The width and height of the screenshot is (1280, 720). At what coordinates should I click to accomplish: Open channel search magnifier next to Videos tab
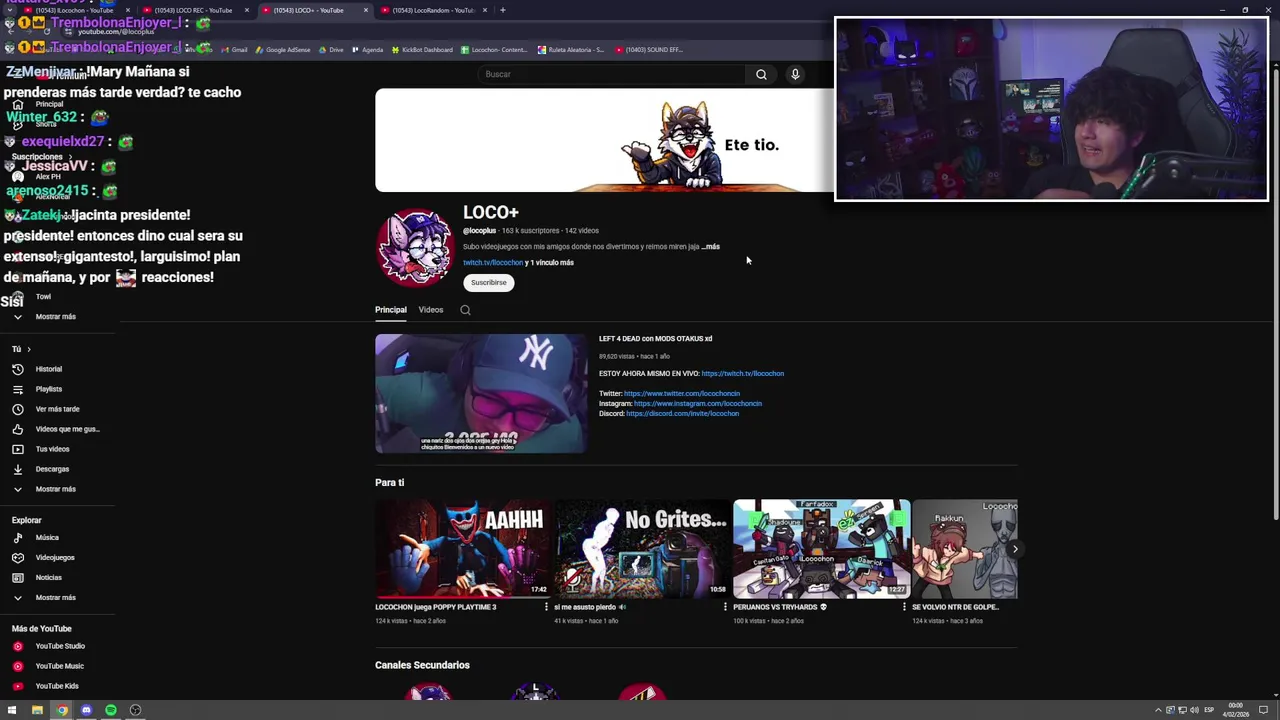tap(465, 310)
